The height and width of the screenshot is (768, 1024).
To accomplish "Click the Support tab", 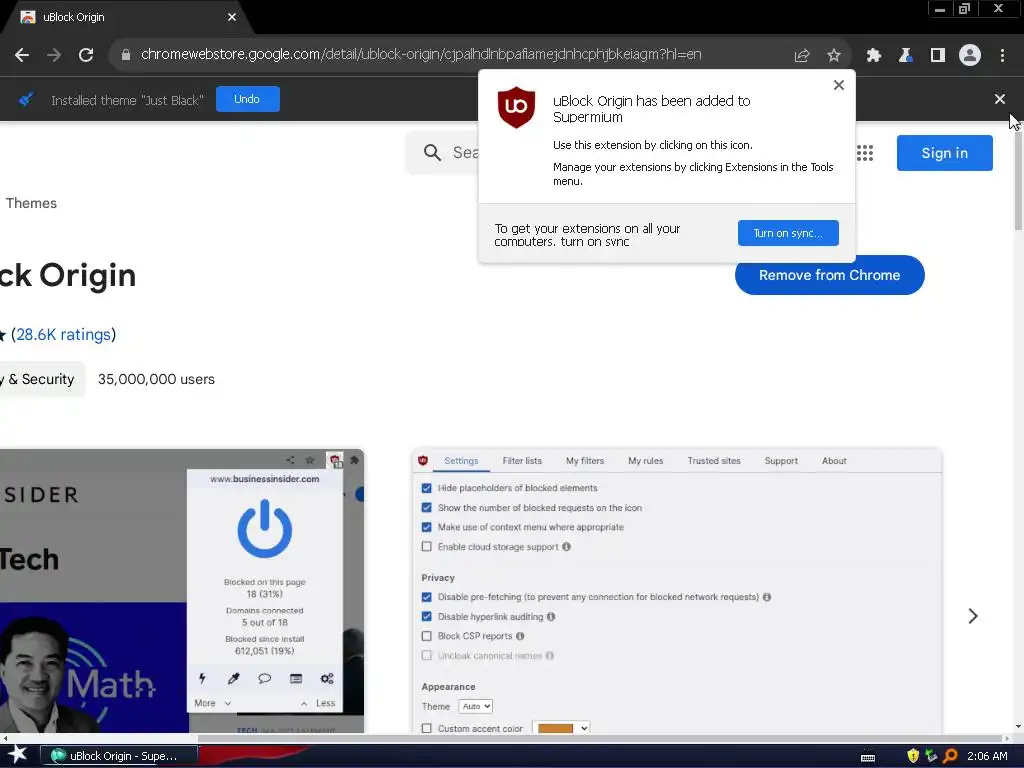I will 781,461.
